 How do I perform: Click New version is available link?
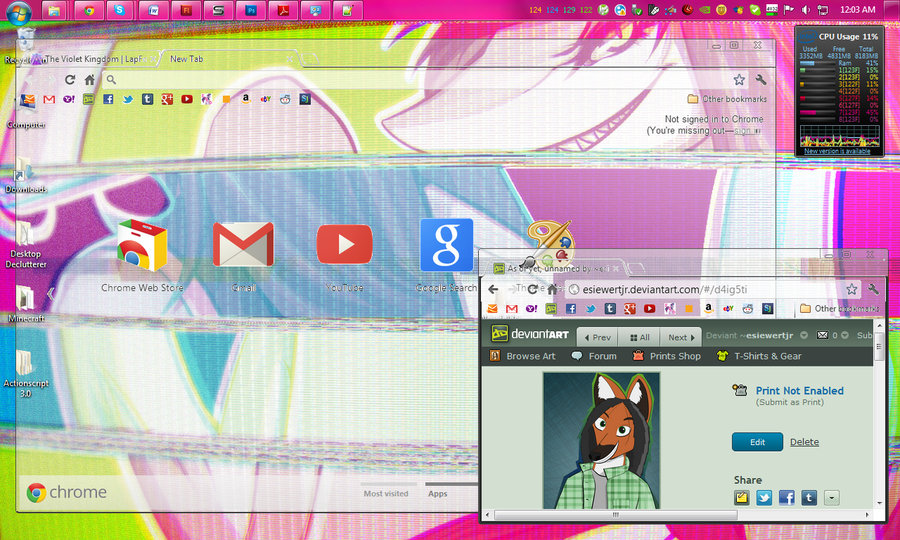[837, 151]
